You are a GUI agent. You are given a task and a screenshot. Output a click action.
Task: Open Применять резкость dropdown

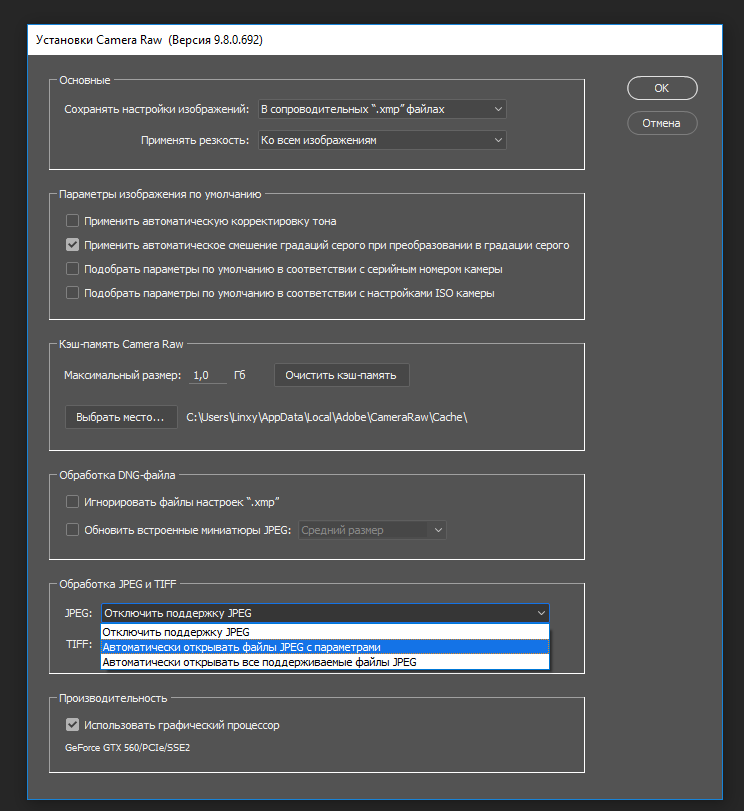(382, 140)
